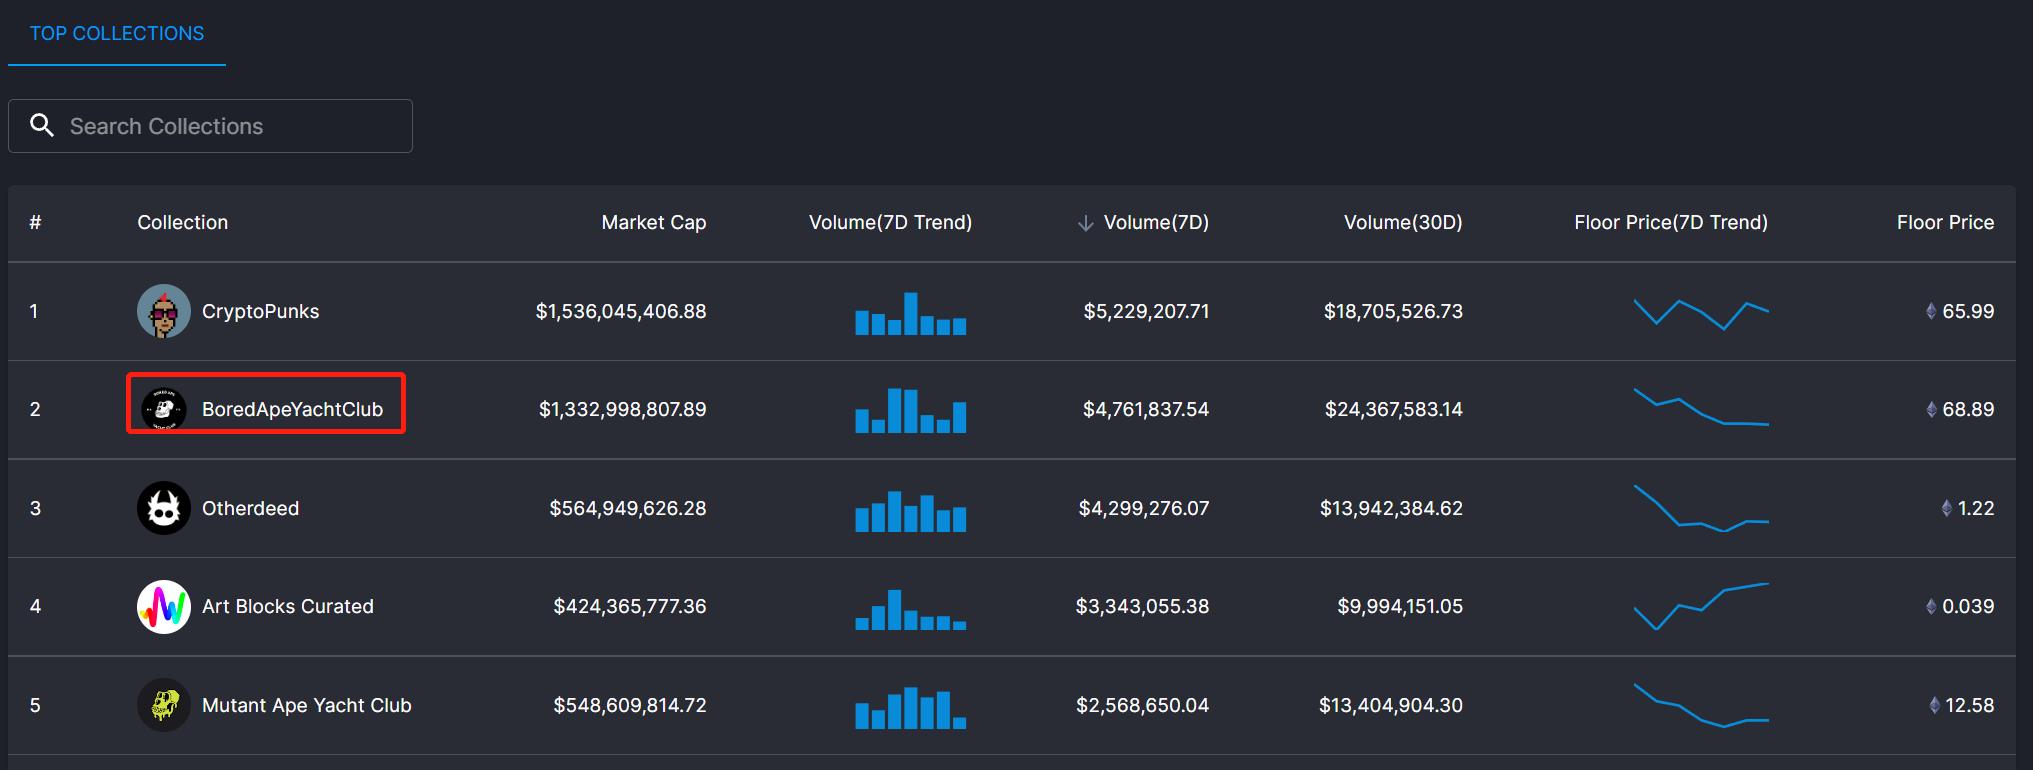Open Mutant Ape Yacht Club name link
The height and width of the screenshot is (770, 2033).
pos(306,705)
